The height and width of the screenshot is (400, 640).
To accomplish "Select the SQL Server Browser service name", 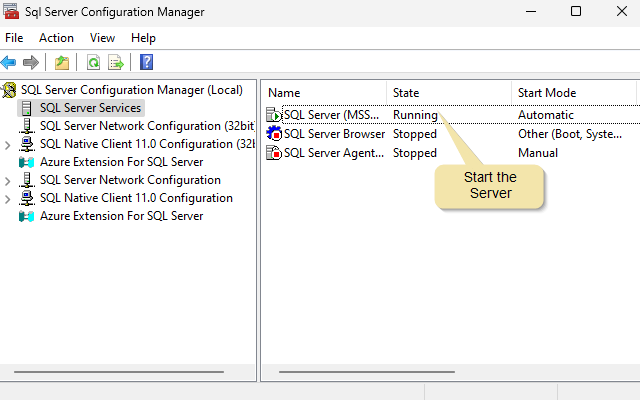I will [x=334, y=134].
